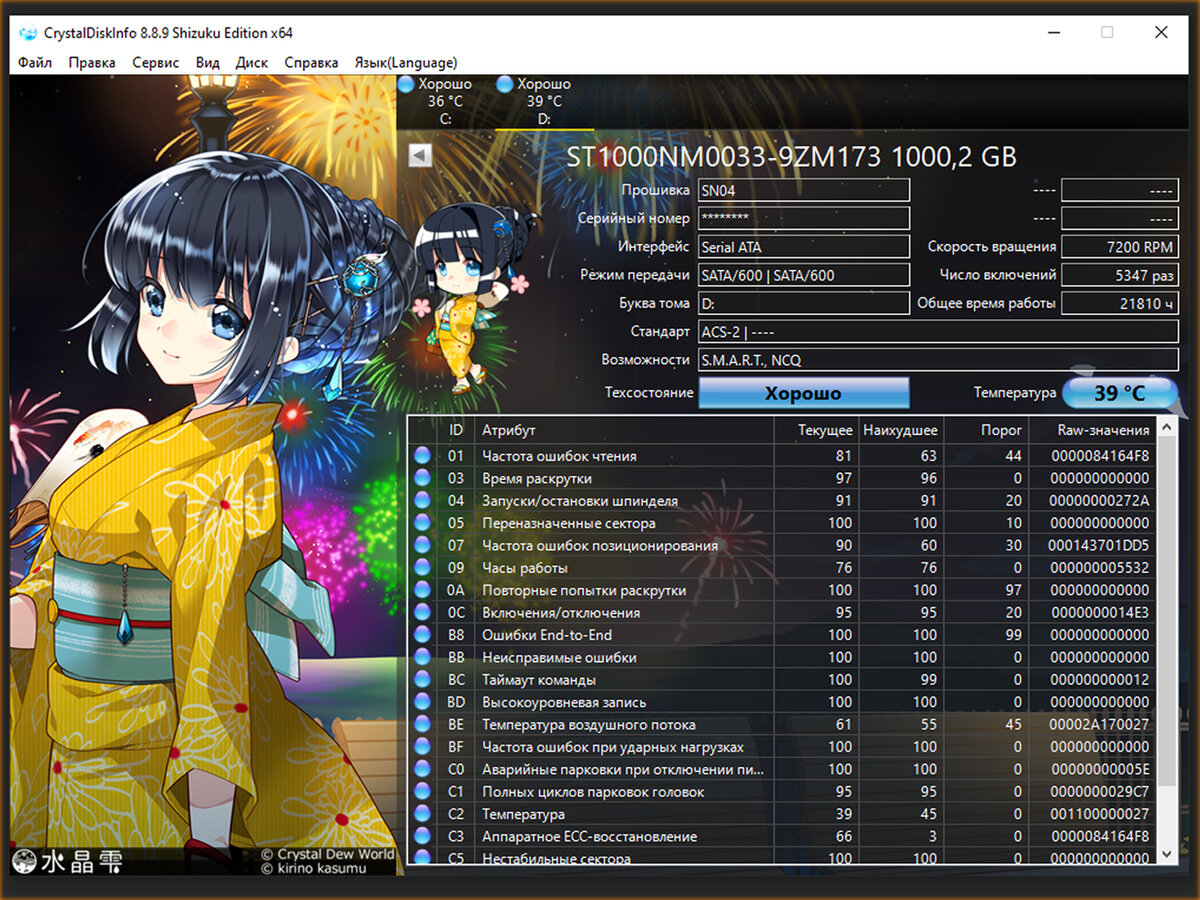The image size is (1200, 900).
Task: Click status orb for attribute C0 row
Action: 422,769
